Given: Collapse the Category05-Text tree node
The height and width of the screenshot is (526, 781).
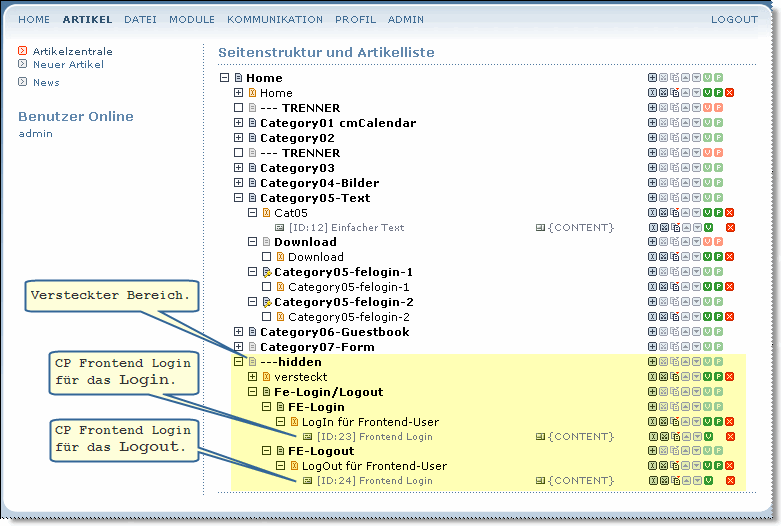Looking at the screenshot, I should (238, 198).
